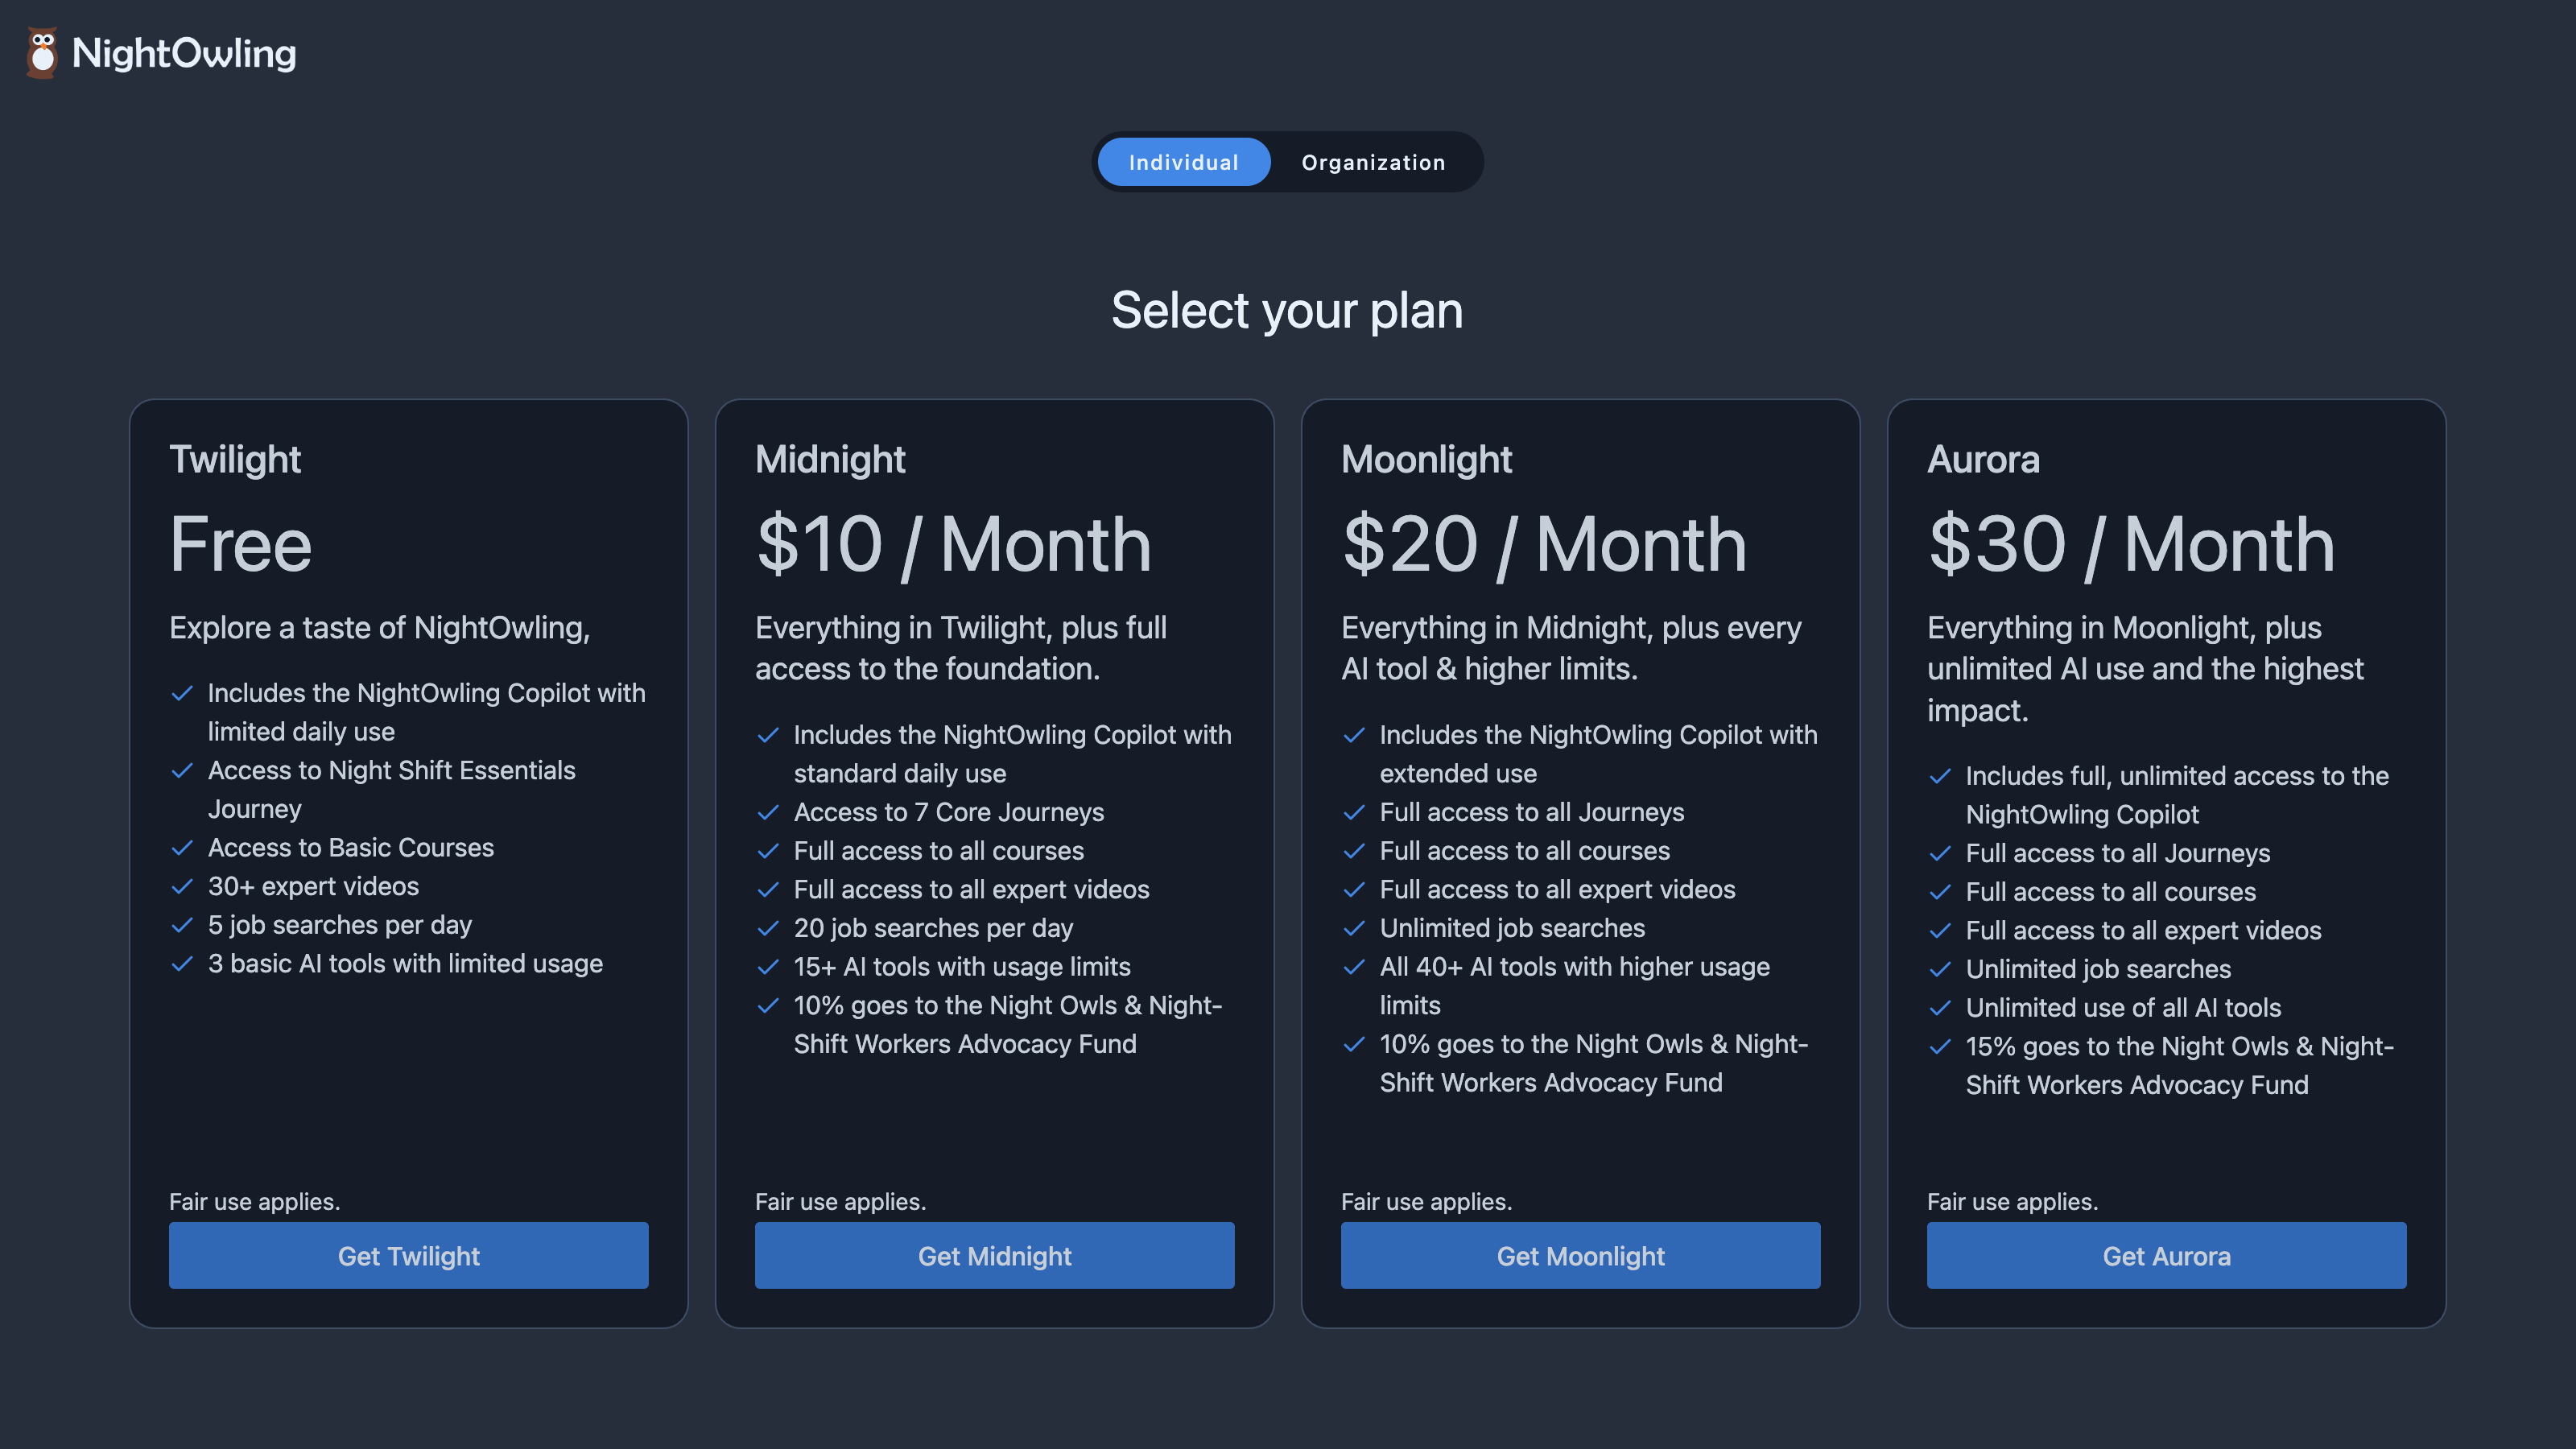Click checkmark next to 5 job searches per day
Screen dimensions: 2576x1449
tap(182, 925)
